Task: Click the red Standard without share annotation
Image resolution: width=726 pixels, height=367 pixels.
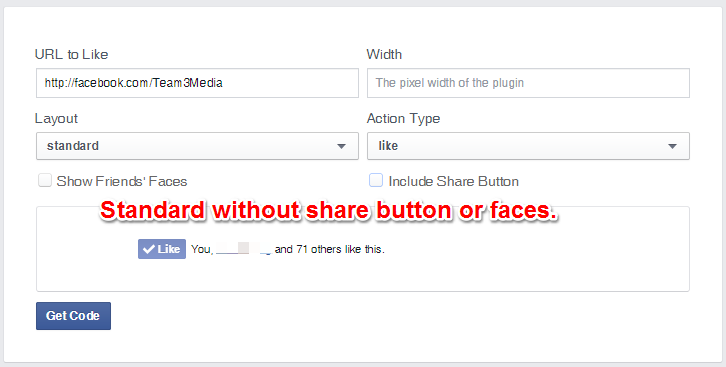Action: coord(329,211)
